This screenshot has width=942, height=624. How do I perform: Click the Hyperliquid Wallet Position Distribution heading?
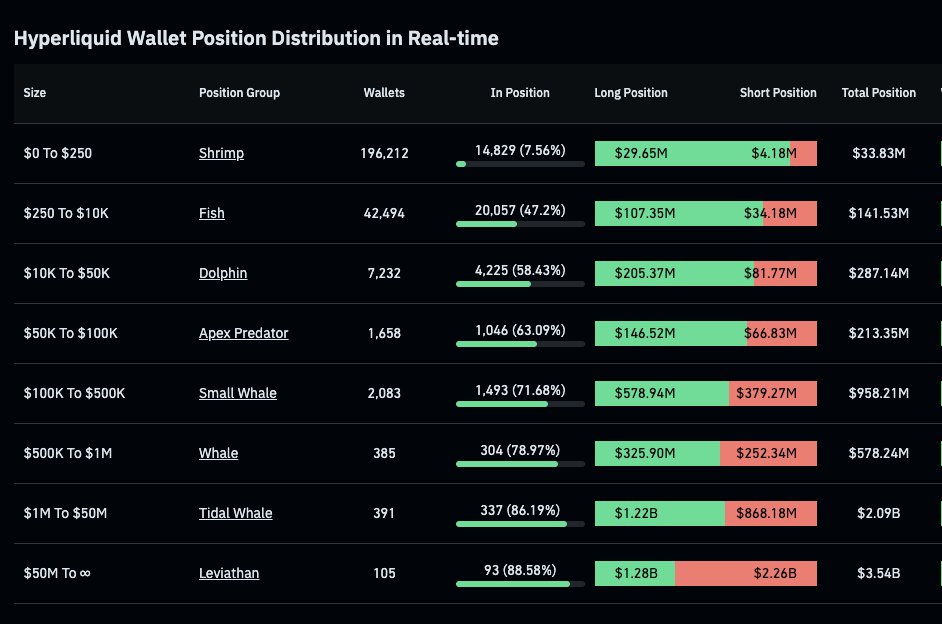pos(256,38)
